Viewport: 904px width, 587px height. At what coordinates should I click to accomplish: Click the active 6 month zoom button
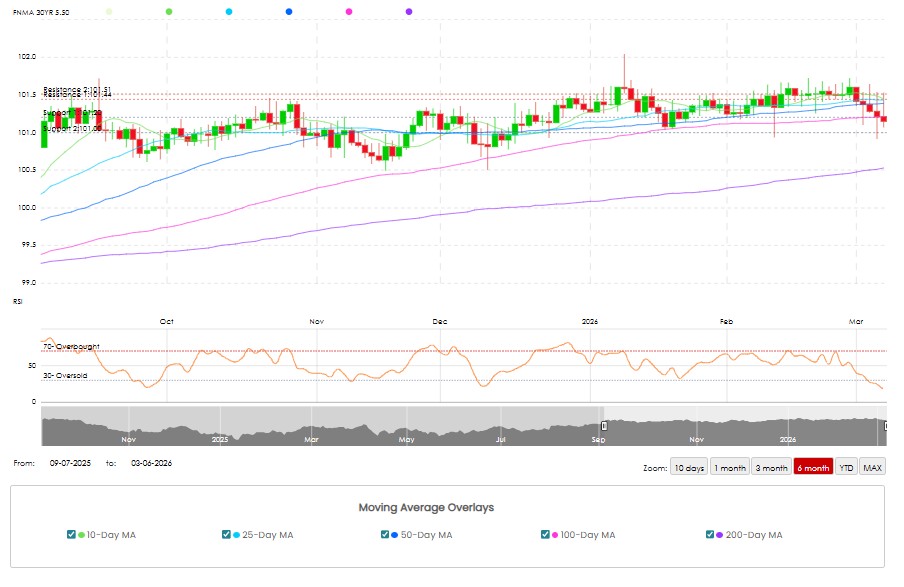813,468
